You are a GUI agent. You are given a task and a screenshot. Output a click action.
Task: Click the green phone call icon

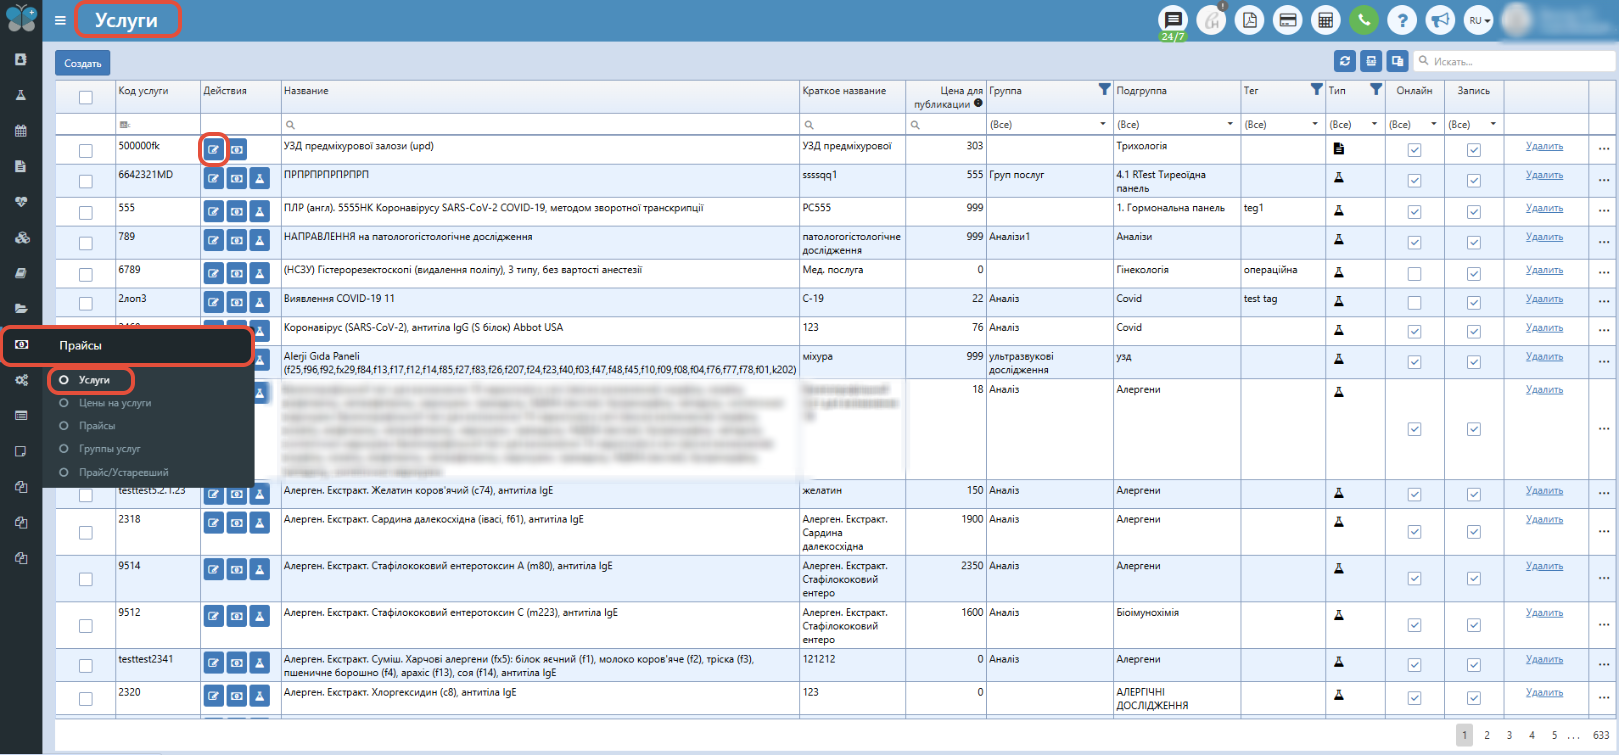1364,20
